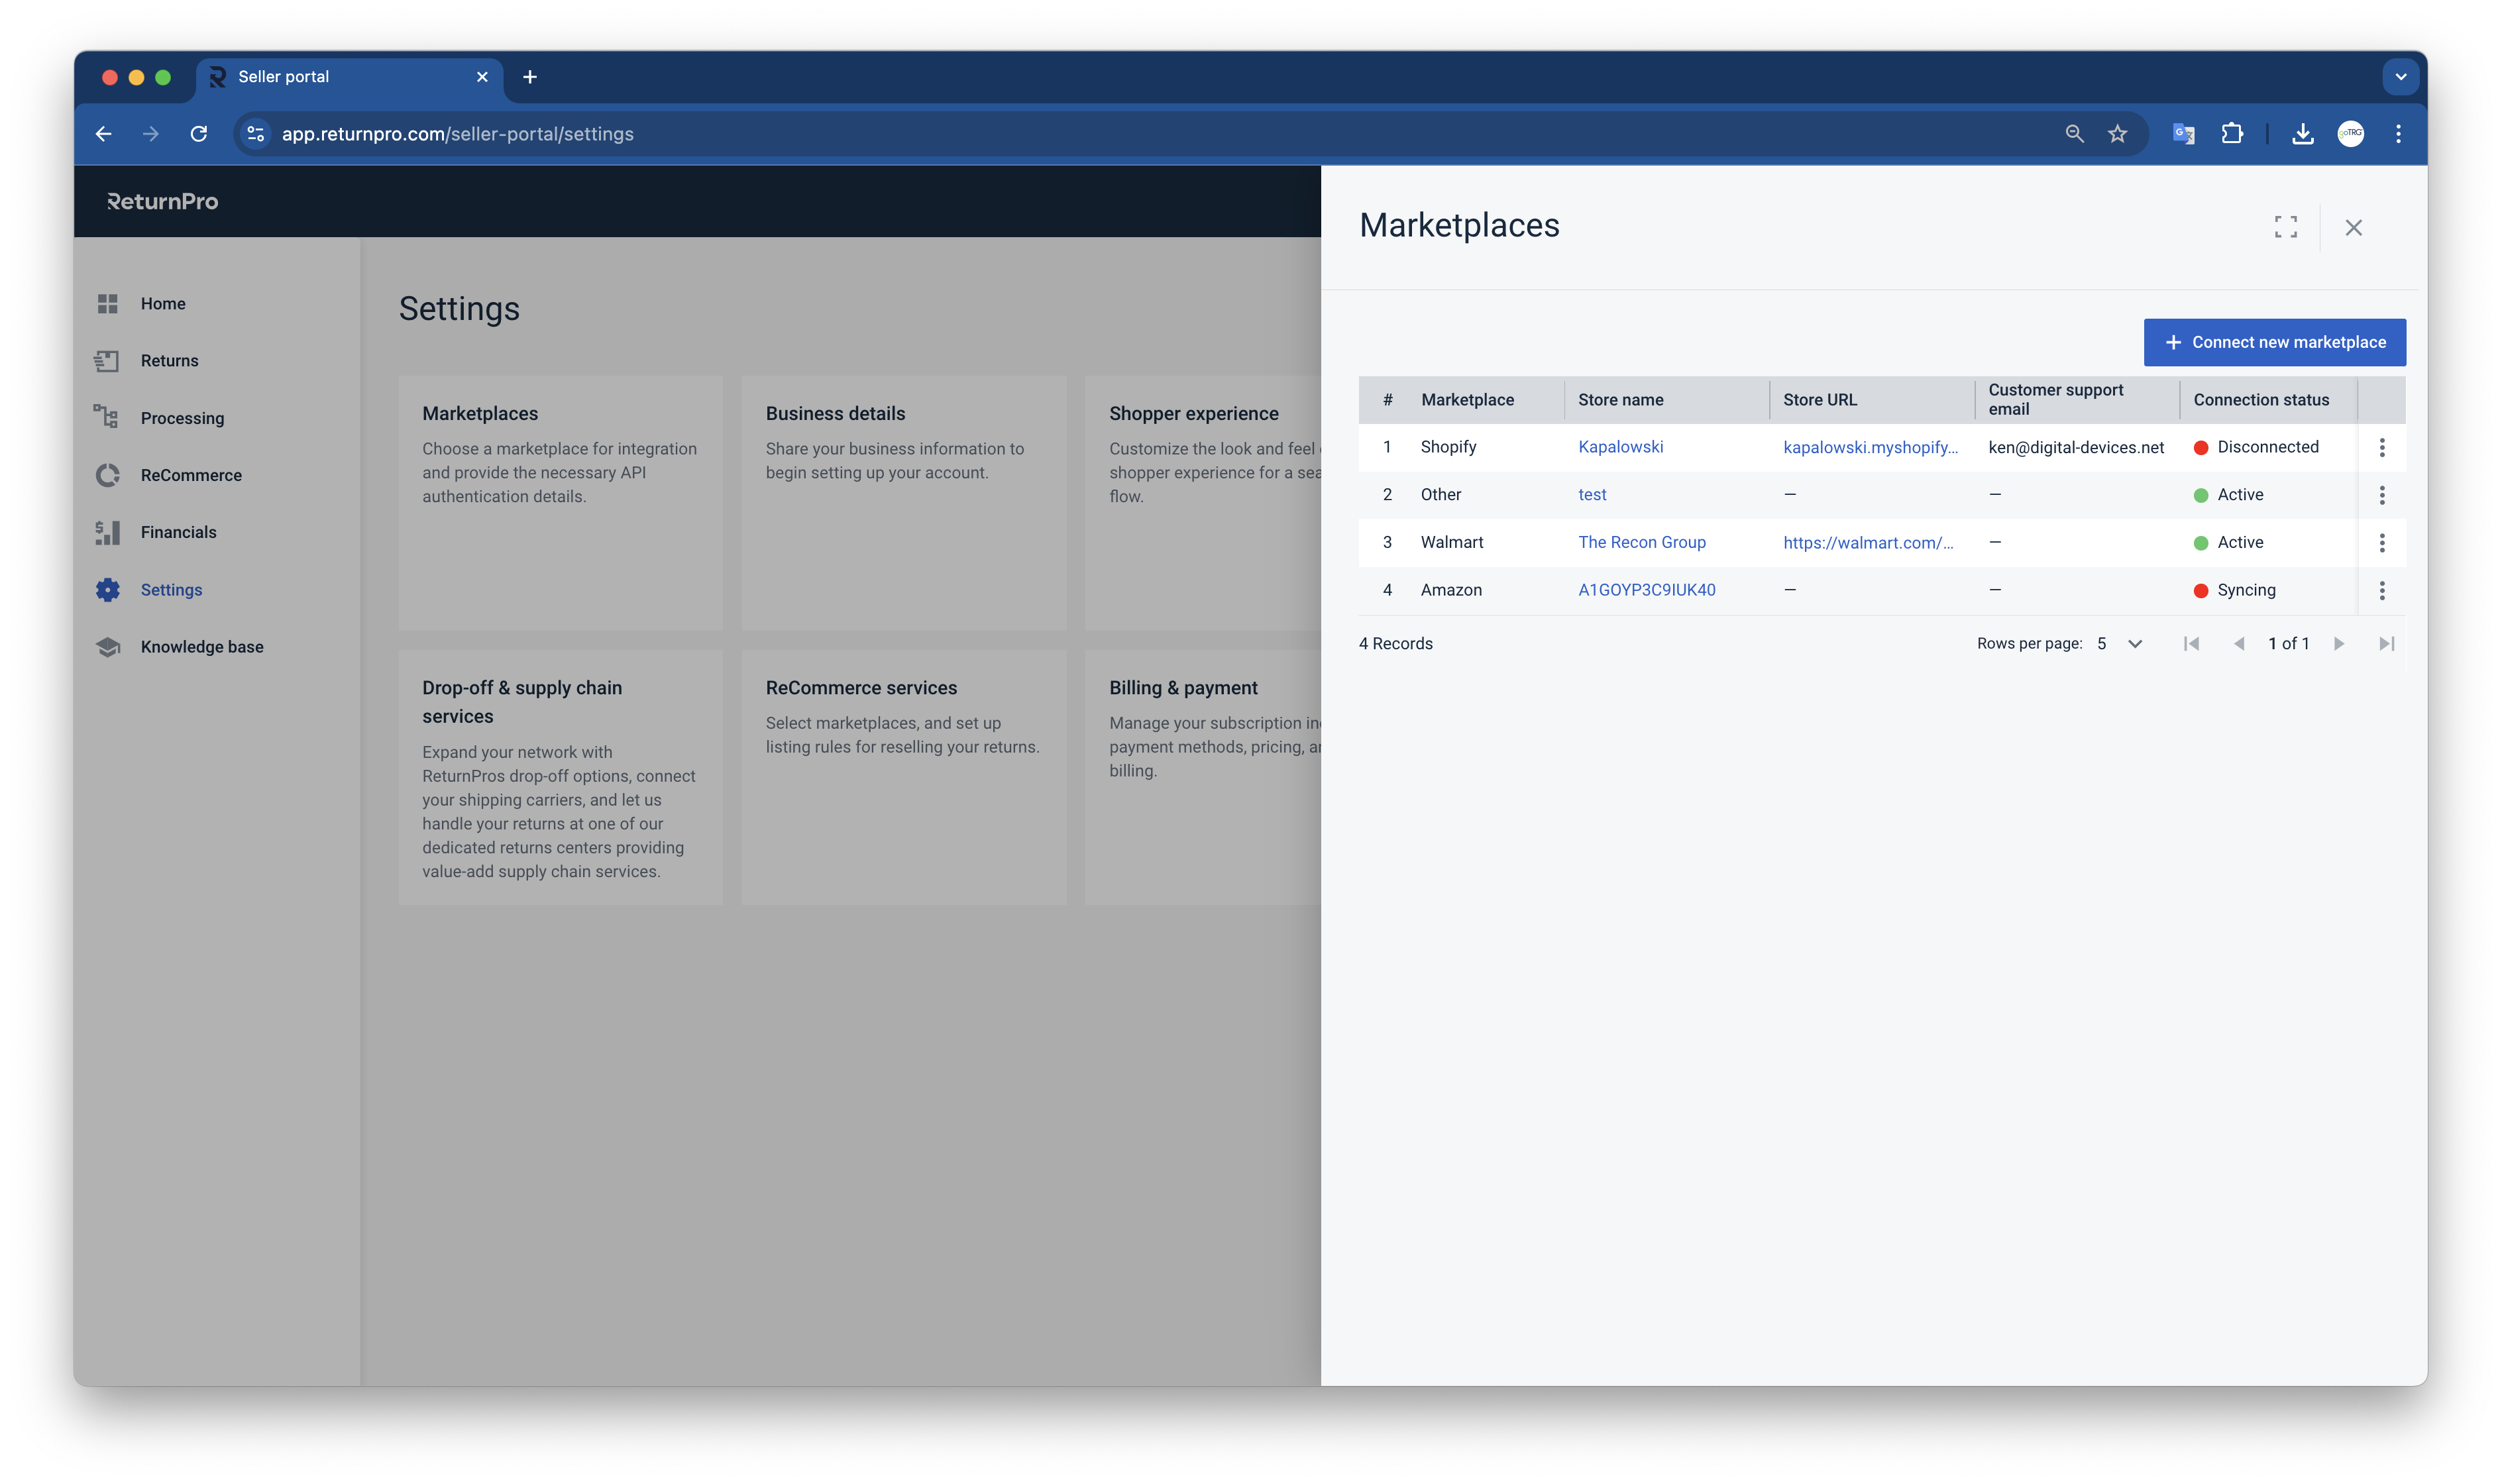
Task: Bookmark this page with star icon
Action: pyautogui.click(x=2117, y=134)
